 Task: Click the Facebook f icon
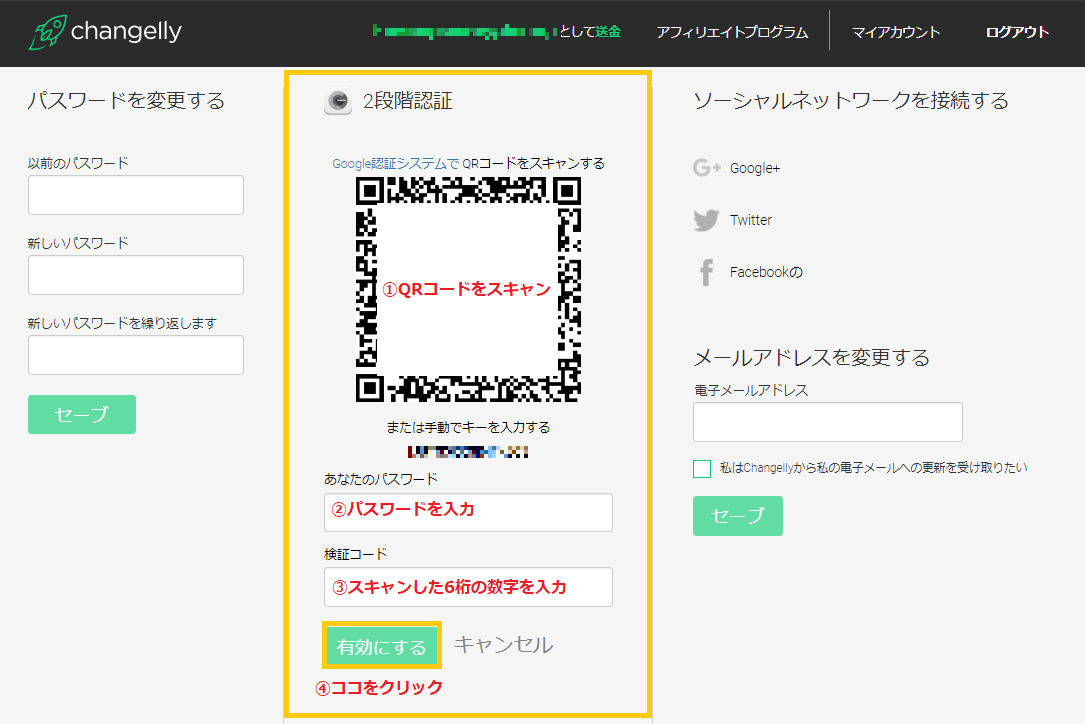[706, 272]
